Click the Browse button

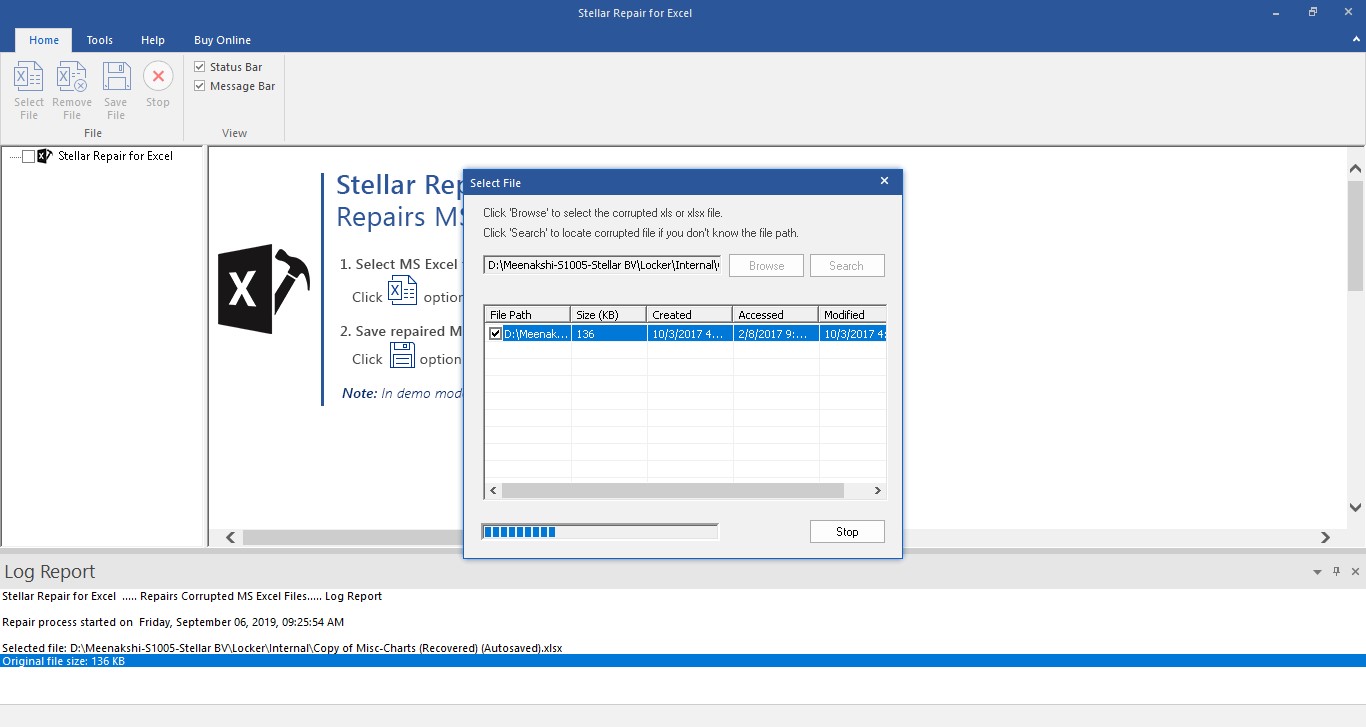coord(767,266)
